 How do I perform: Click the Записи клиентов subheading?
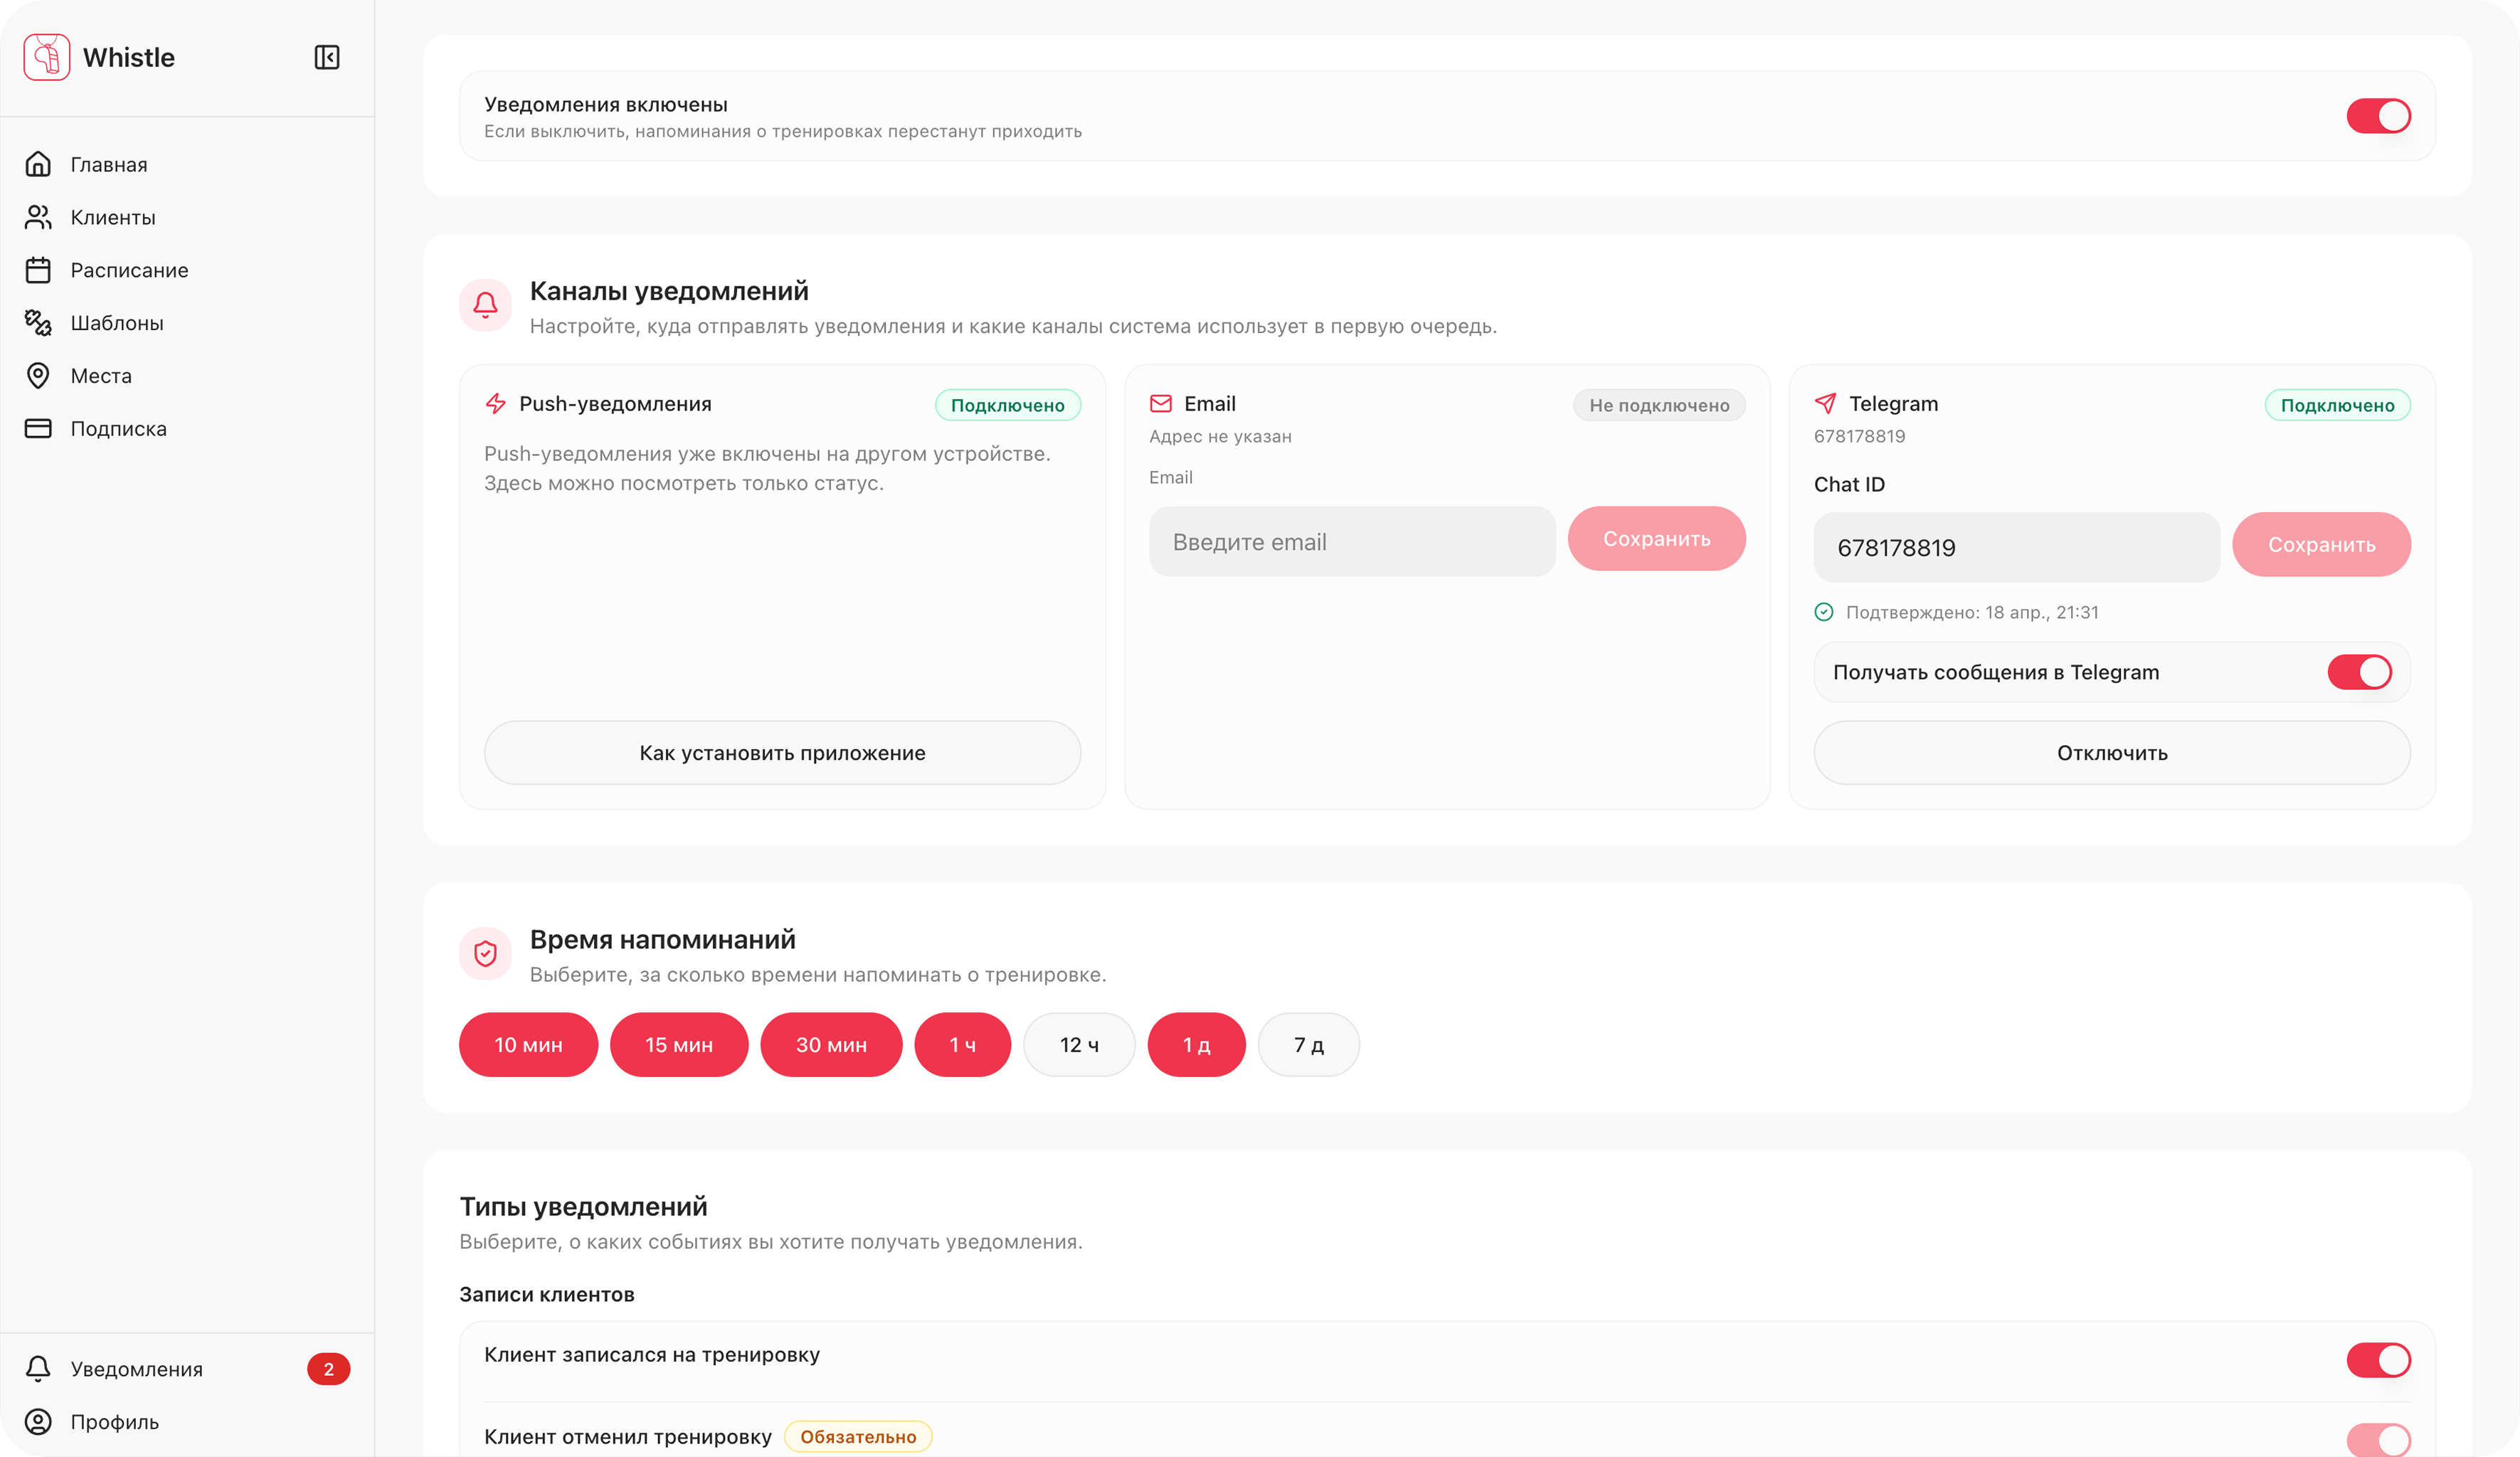click(x=547, y=1294)
